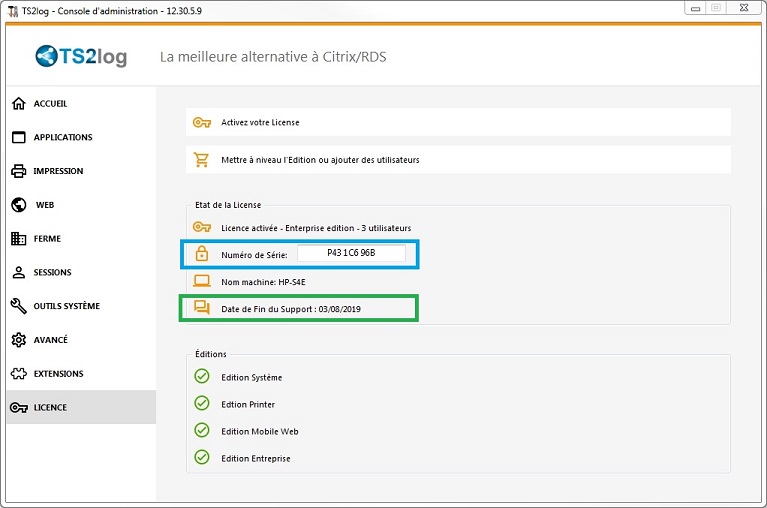Click the Edition Système label

pos(251,377)
